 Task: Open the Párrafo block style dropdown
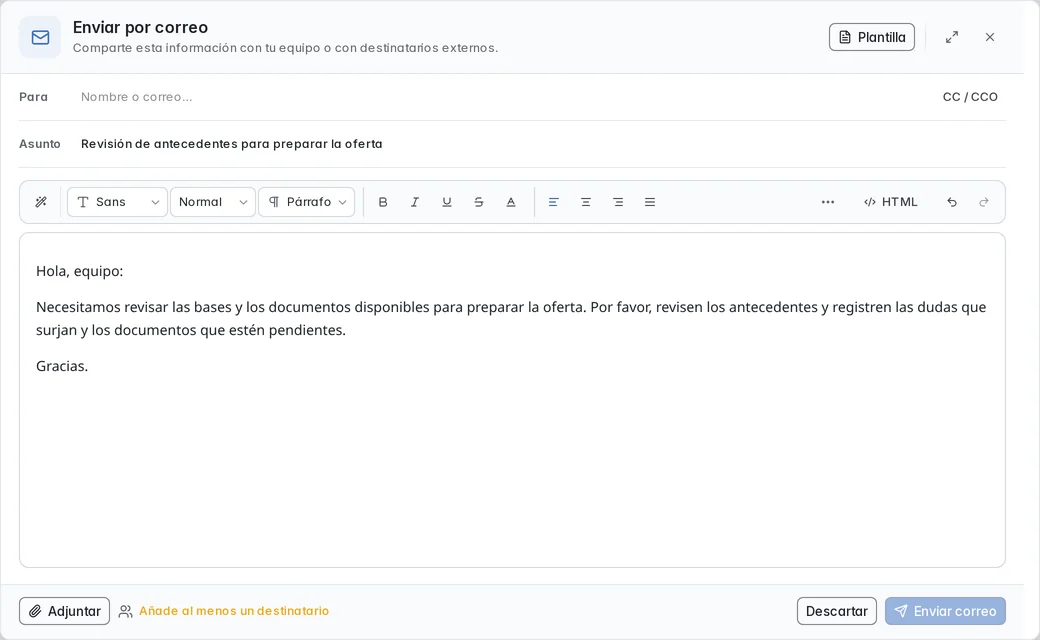click(306, 202)
